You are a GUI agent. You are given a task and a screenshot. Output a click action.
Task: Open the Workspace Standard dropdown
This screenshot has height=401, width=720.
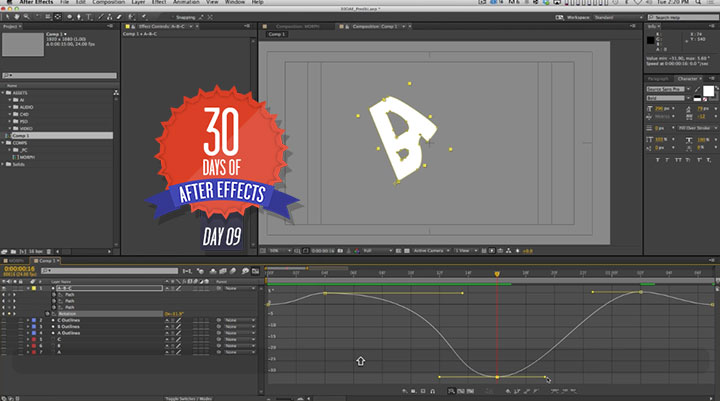[x=619, y=17]
